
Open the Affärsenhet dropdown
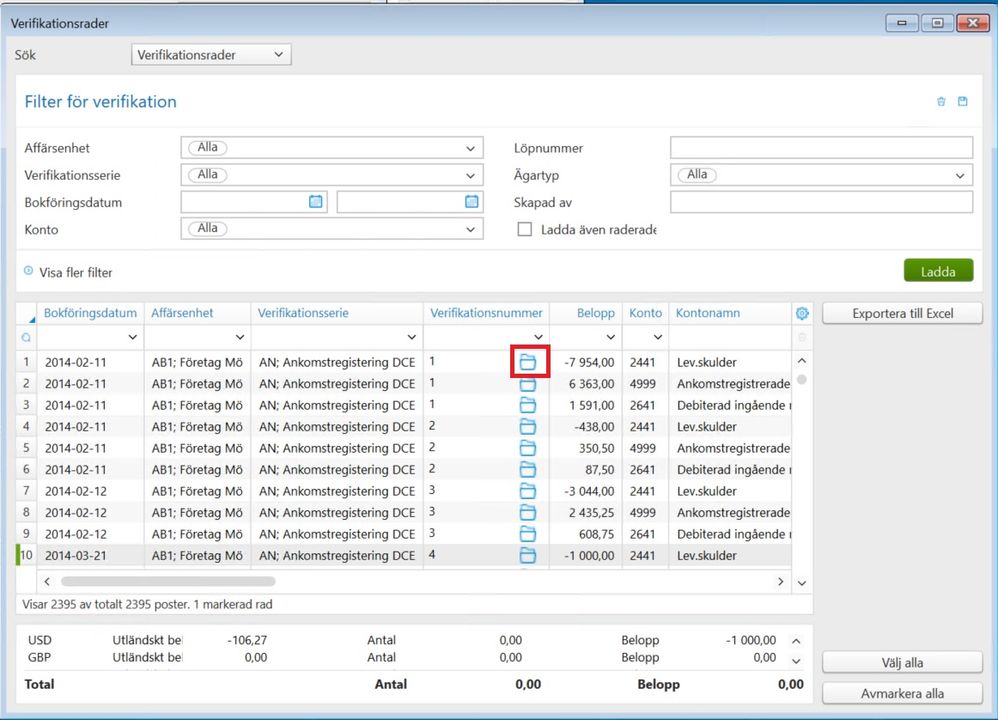pos(471,148)
